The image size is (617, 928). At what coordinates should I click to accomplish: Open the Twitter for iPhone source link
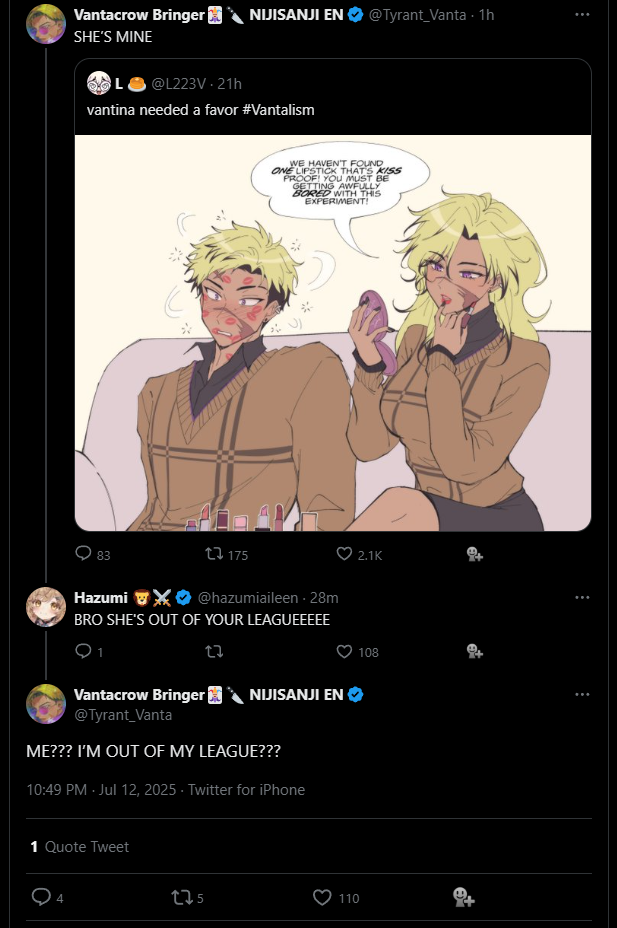pyautogui.click(x=247, y=790)
